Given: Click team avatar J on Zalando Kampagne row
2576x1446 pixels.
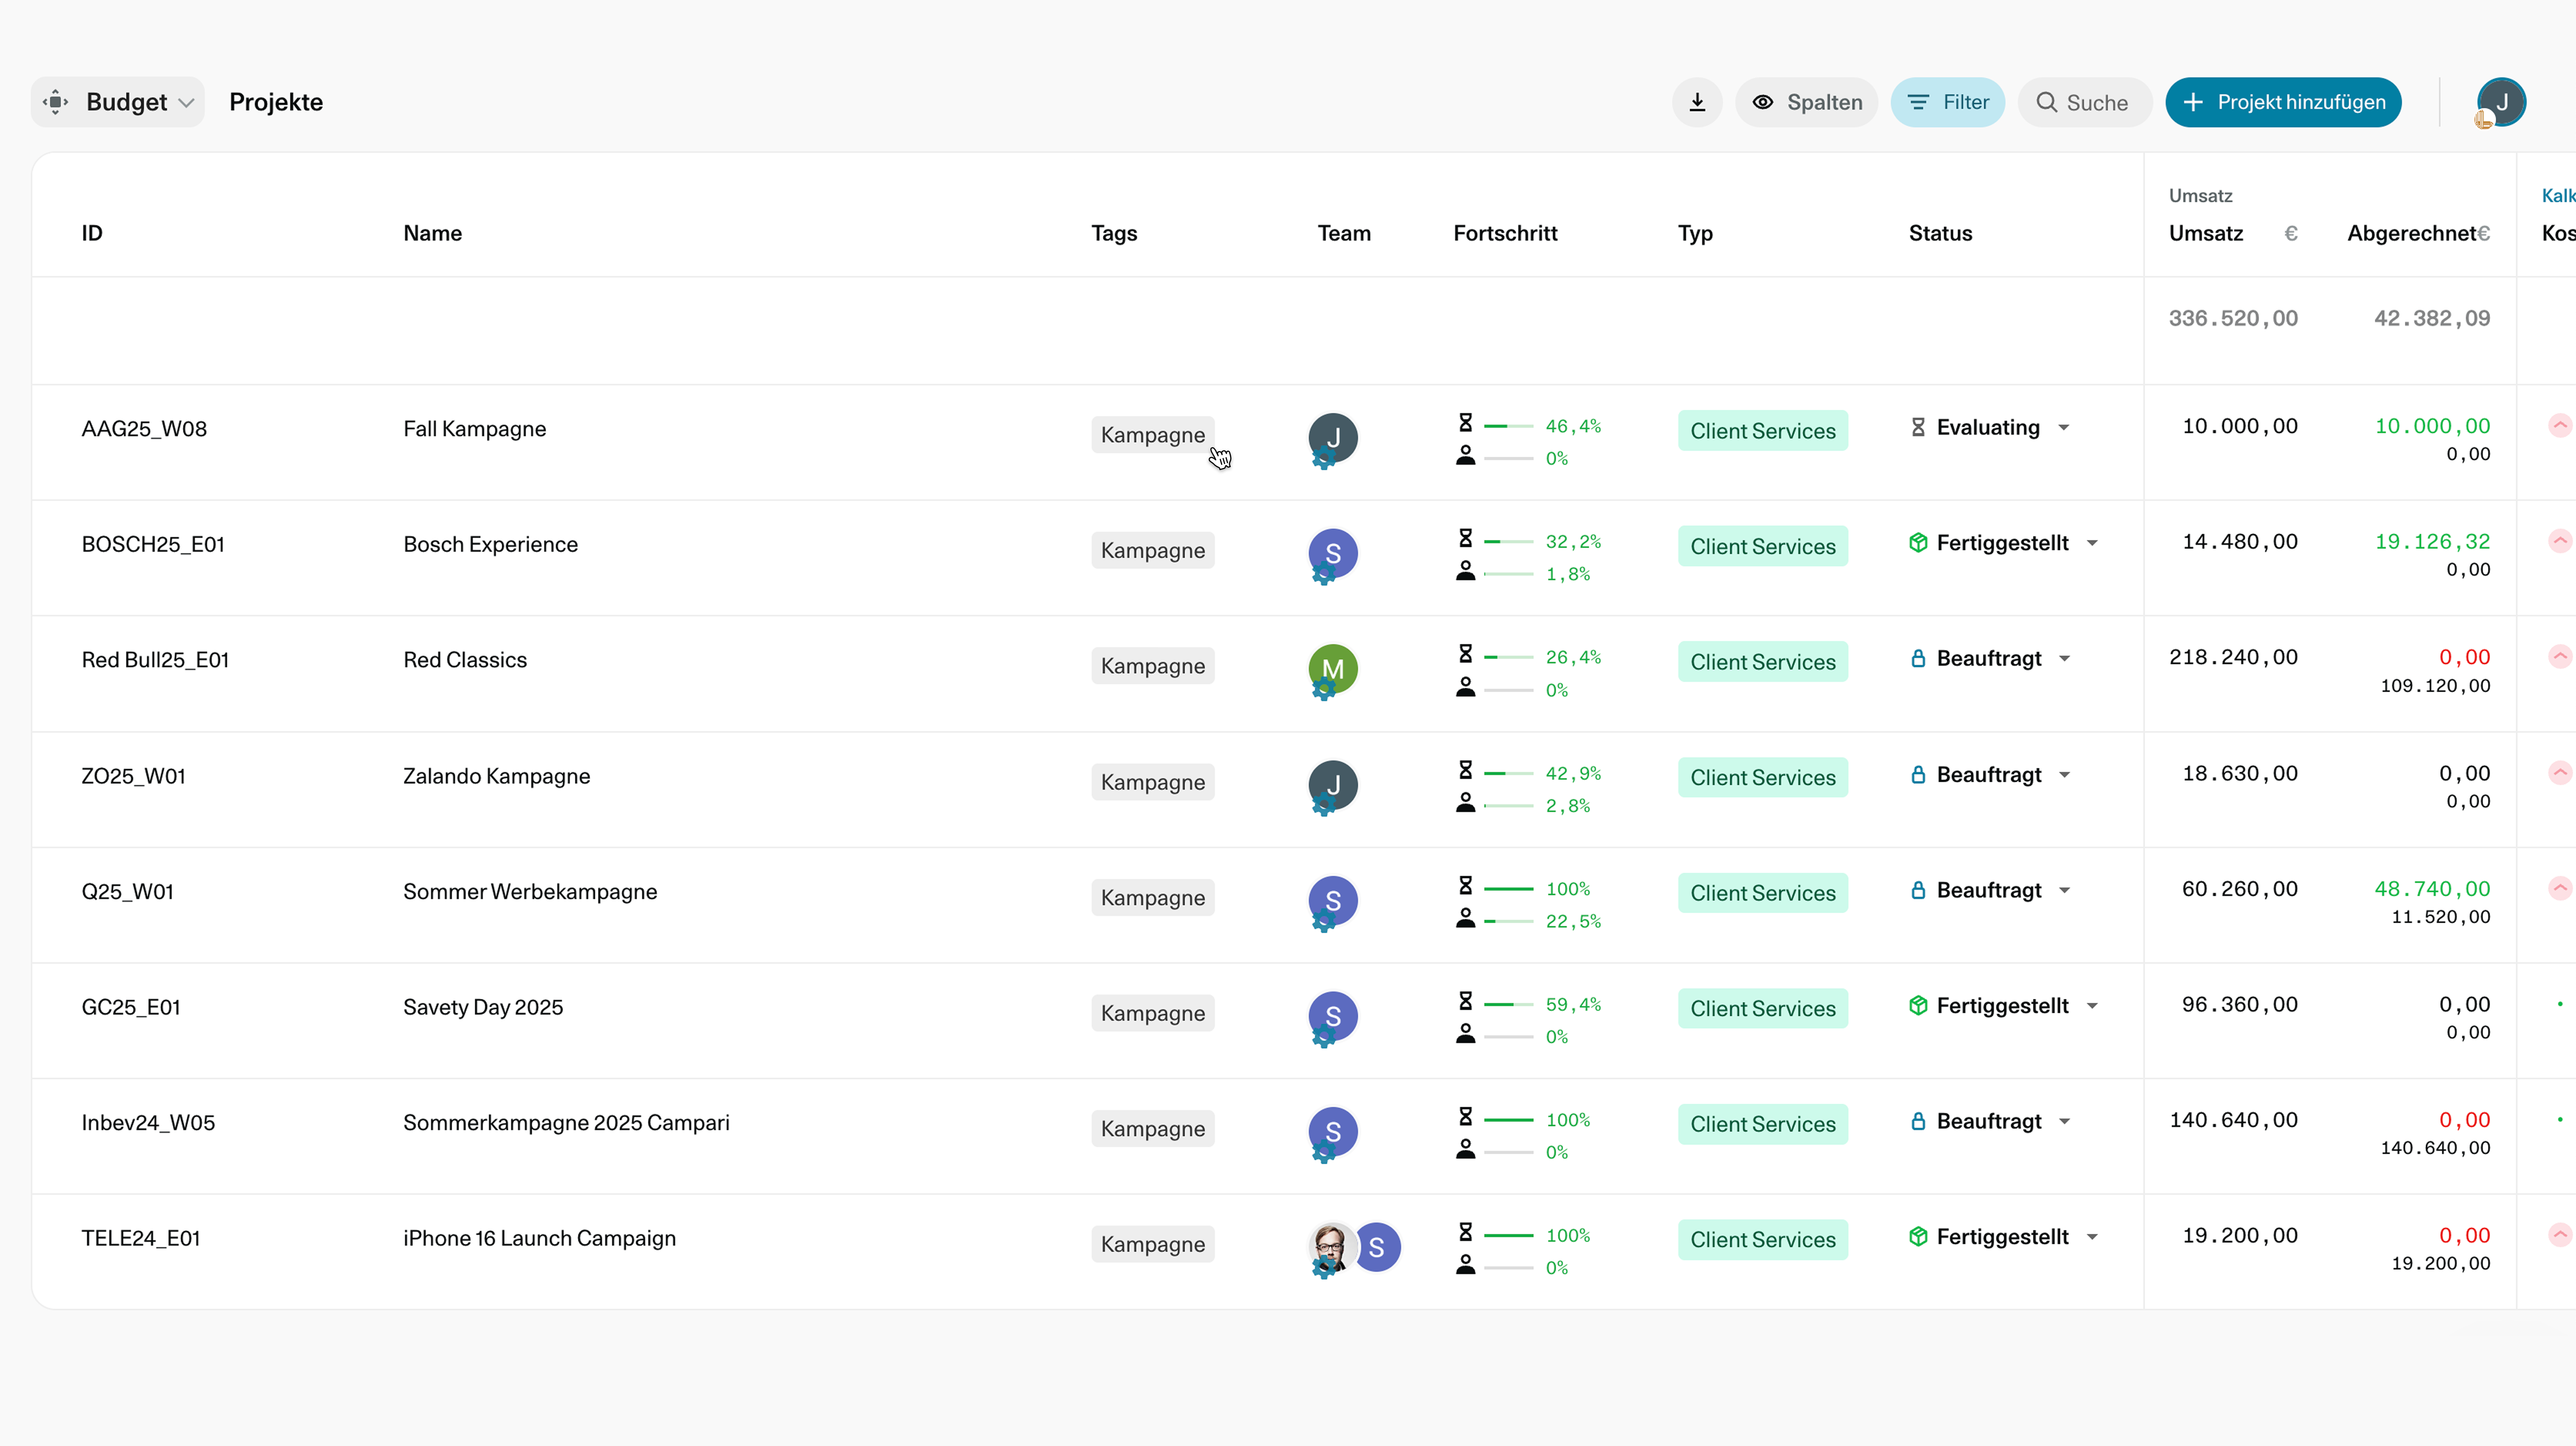Looking at the screenshot, I should point(1333,784).
